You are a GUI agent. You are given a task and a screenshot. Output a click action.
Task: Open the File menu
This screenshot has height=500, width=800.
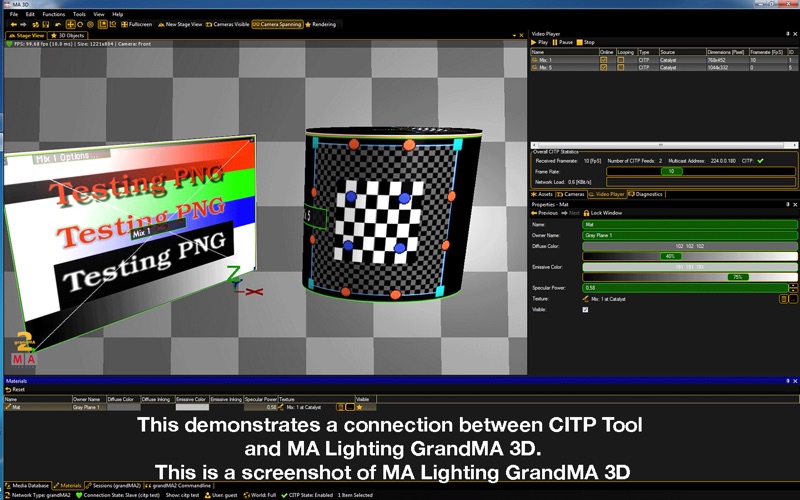[x=14, y=14]
